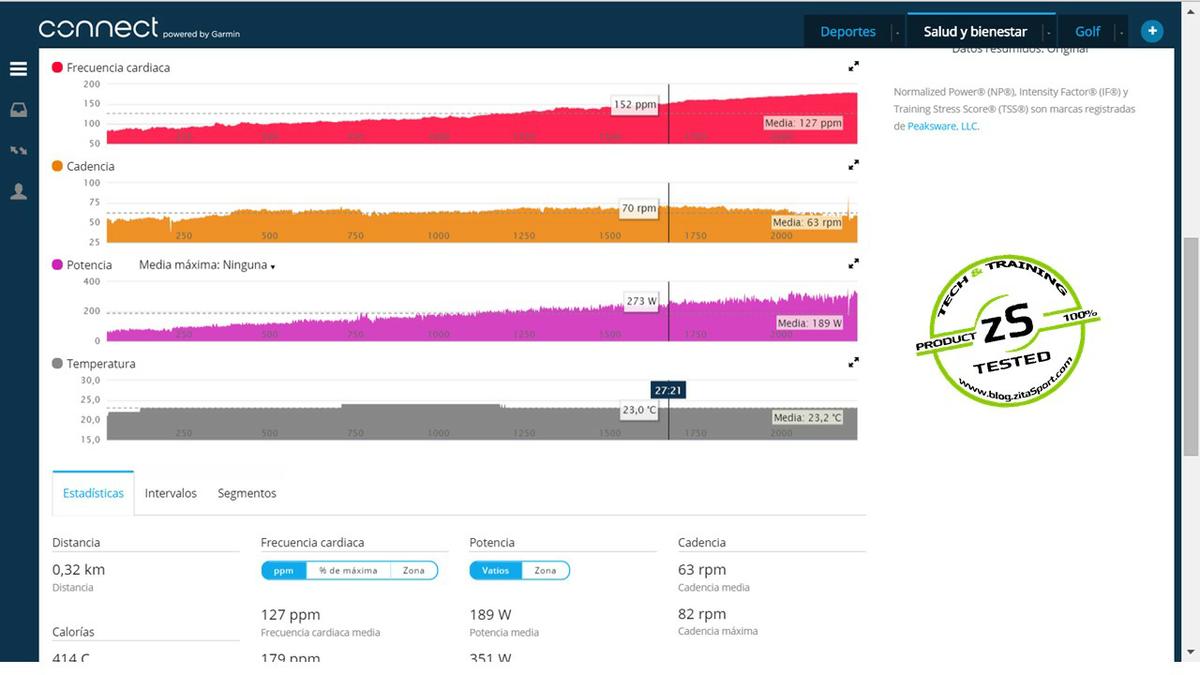Click the inbox tray icon in sidebar

click(18, 110)
